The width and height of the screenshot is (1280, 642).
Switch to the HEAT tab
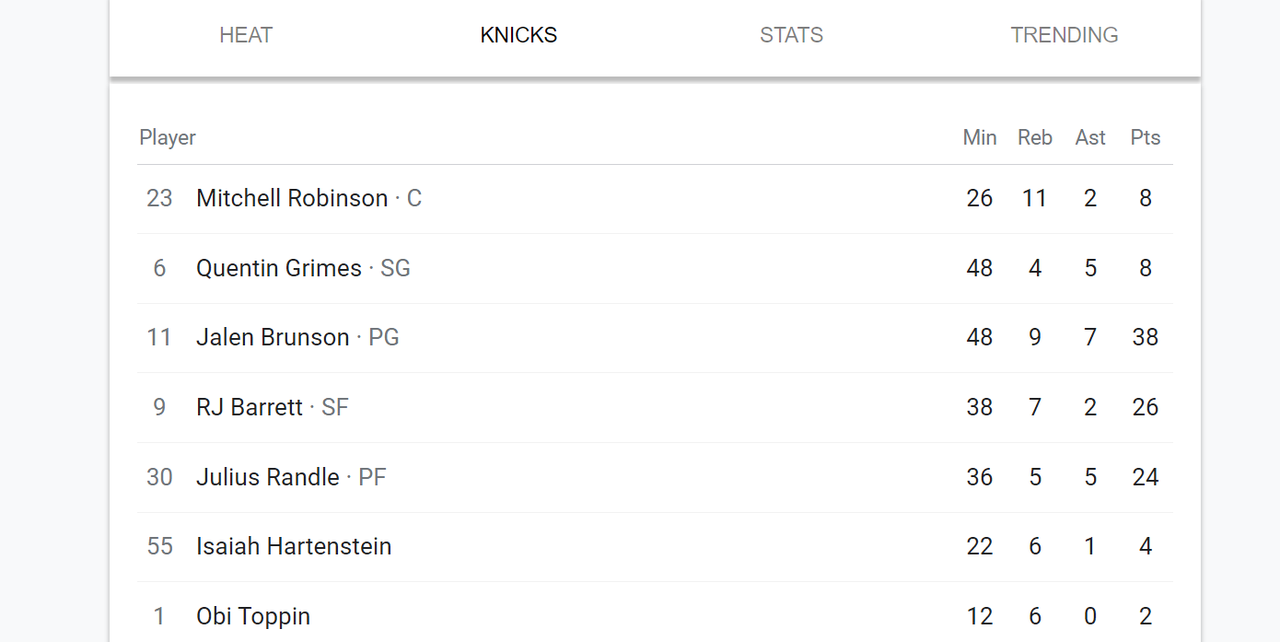(246, 35)
